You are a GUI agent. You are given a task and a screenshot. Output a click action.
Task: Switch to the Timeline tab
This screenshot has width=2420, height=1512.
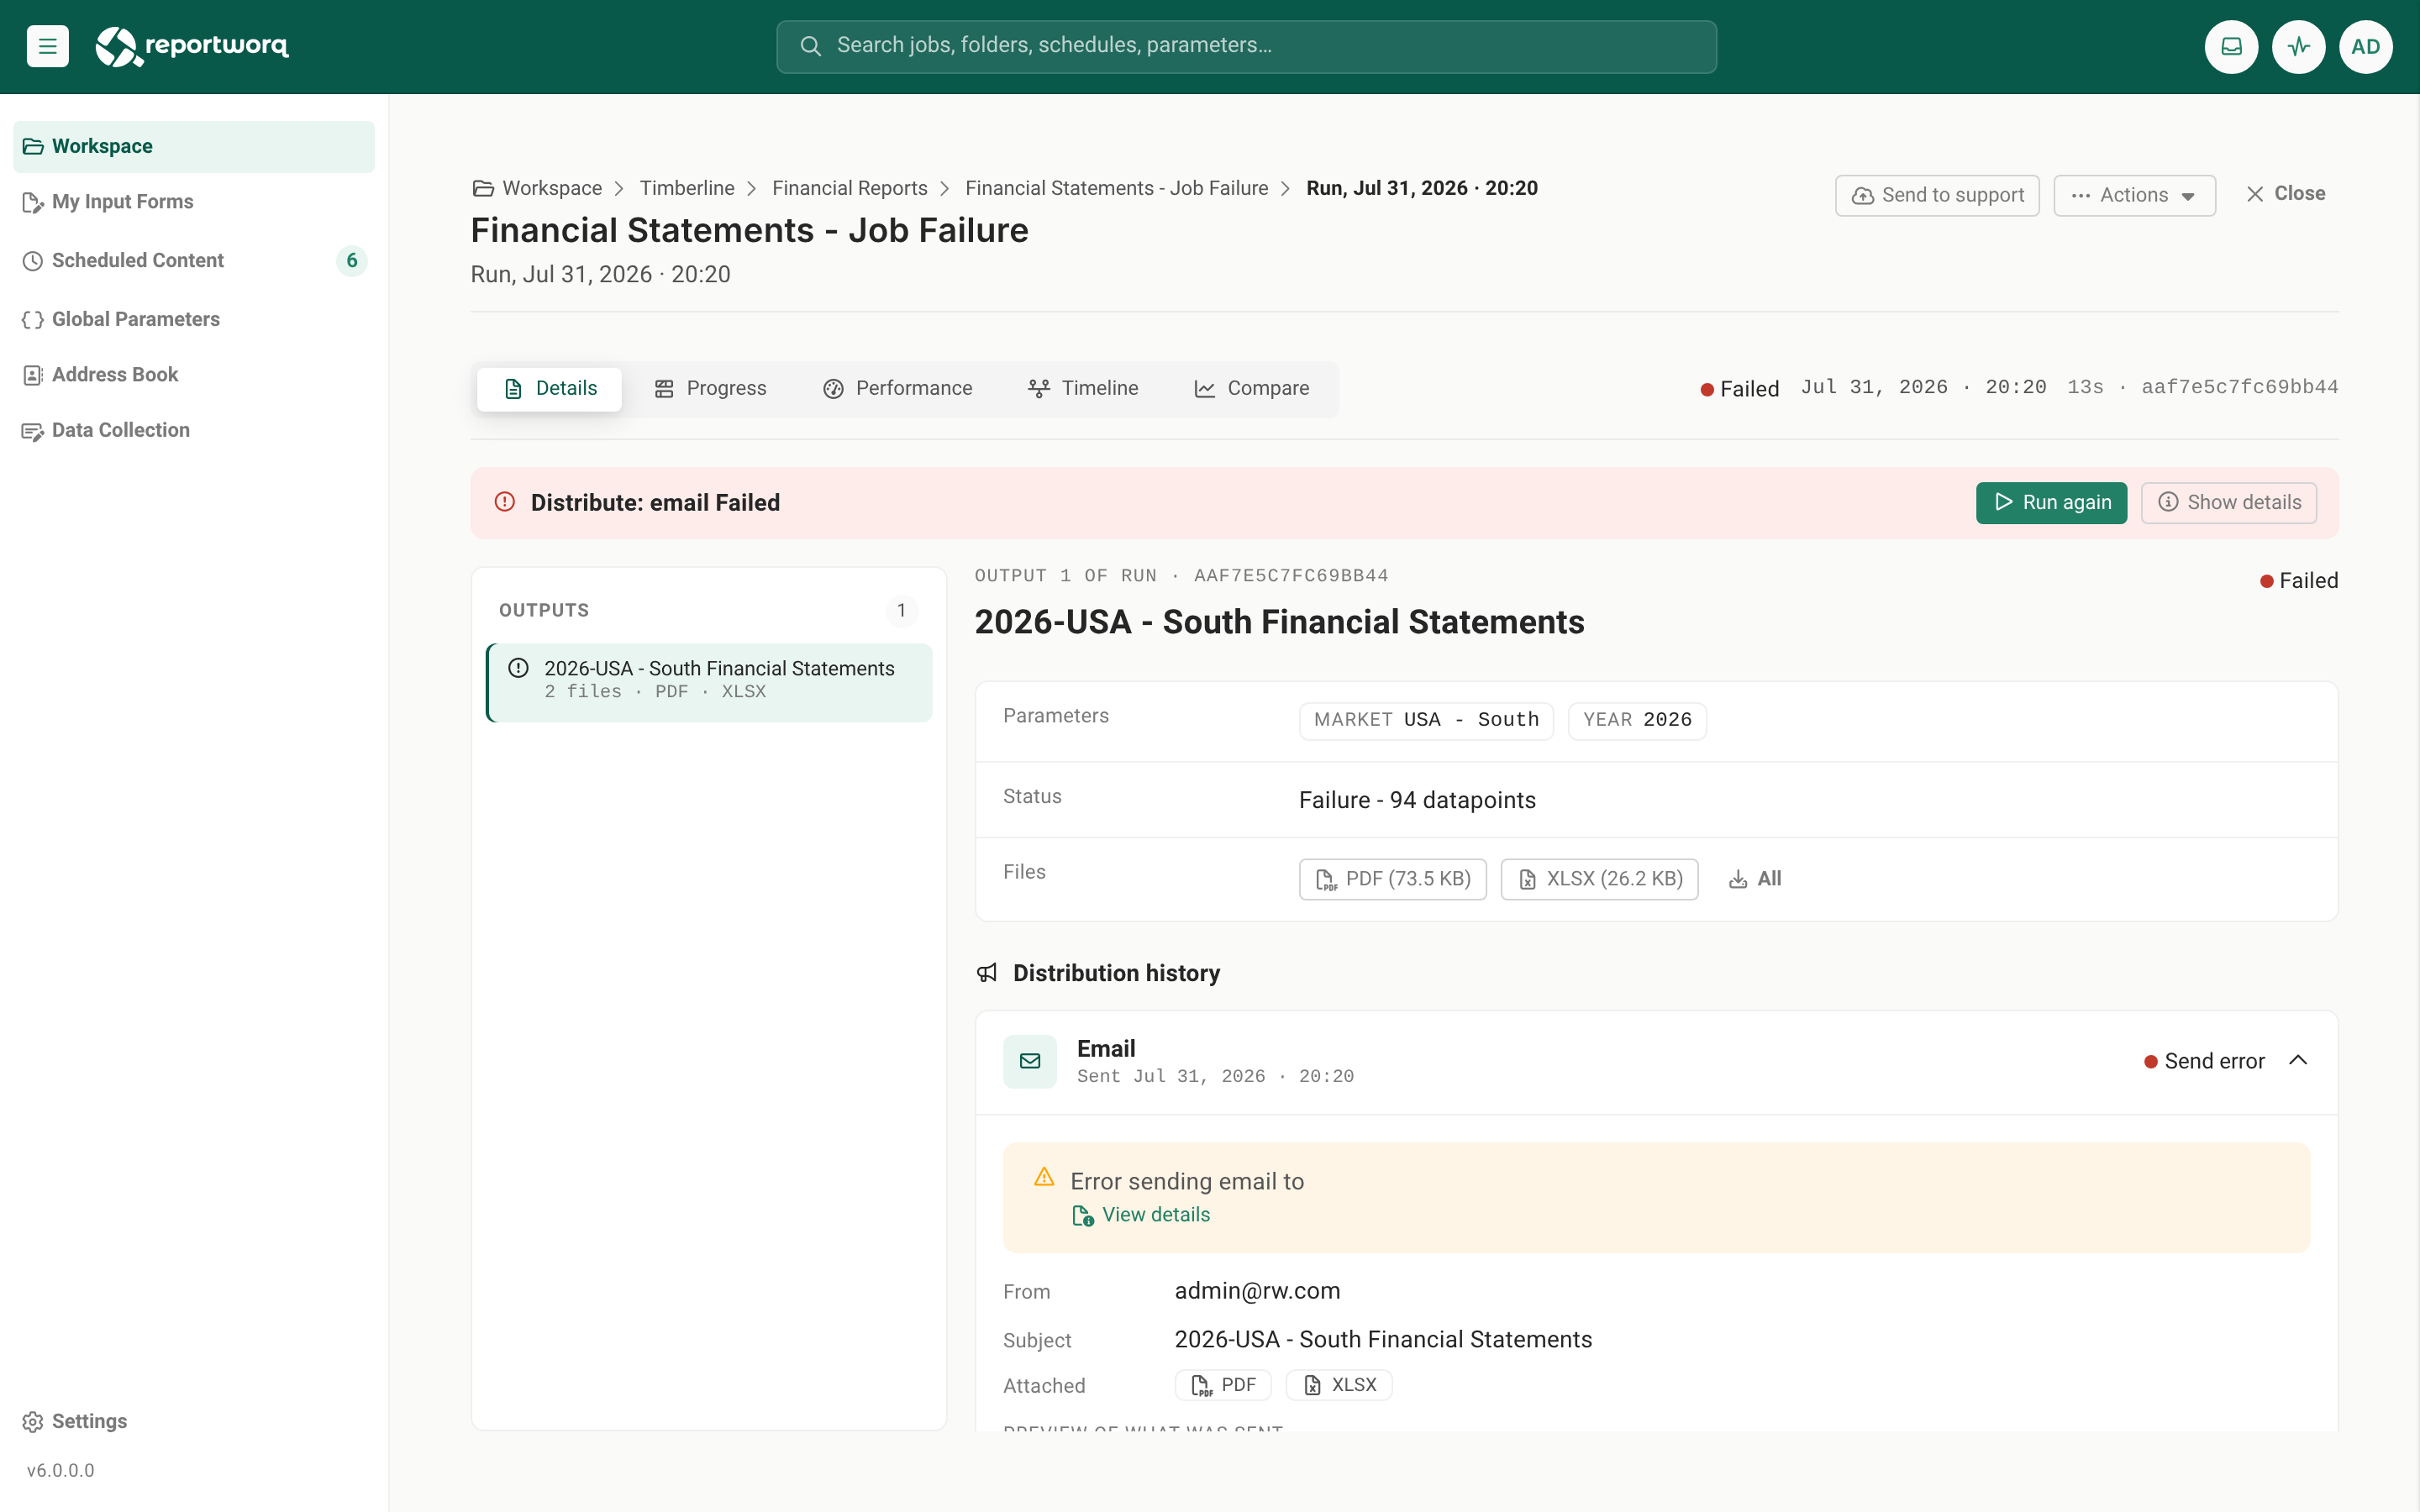[1083, 389]
